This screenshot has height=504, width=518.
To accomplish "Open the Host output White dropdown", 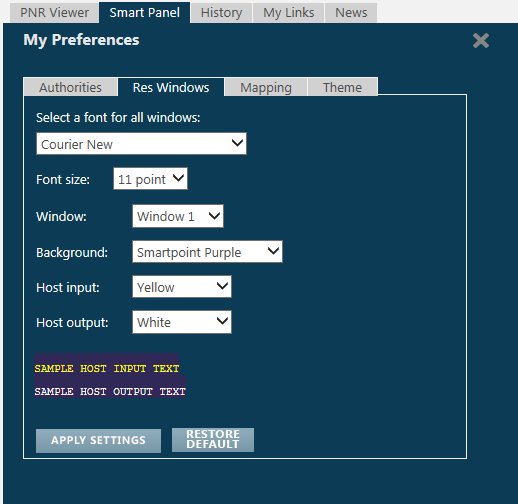I will (182, 322).
